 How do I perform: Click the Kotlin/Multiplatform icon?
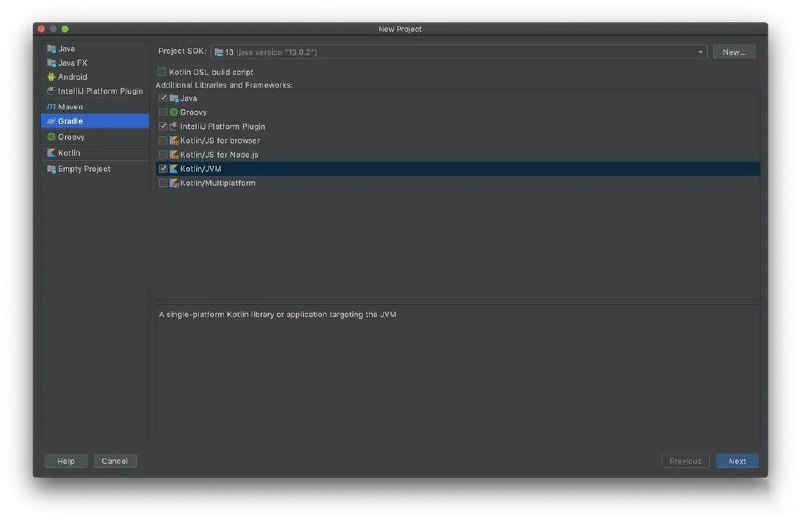[174, 183]
